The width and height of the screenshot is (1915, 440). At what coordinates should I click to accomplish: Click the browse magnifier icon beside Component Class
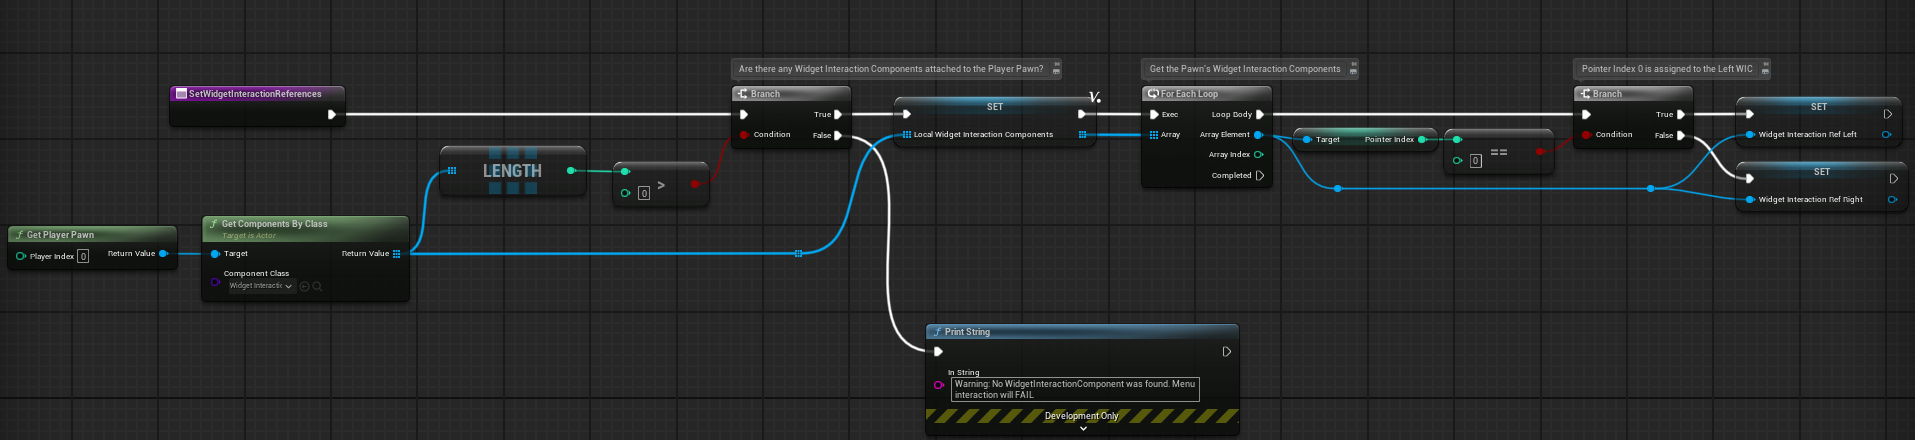(x=317, y=286)
